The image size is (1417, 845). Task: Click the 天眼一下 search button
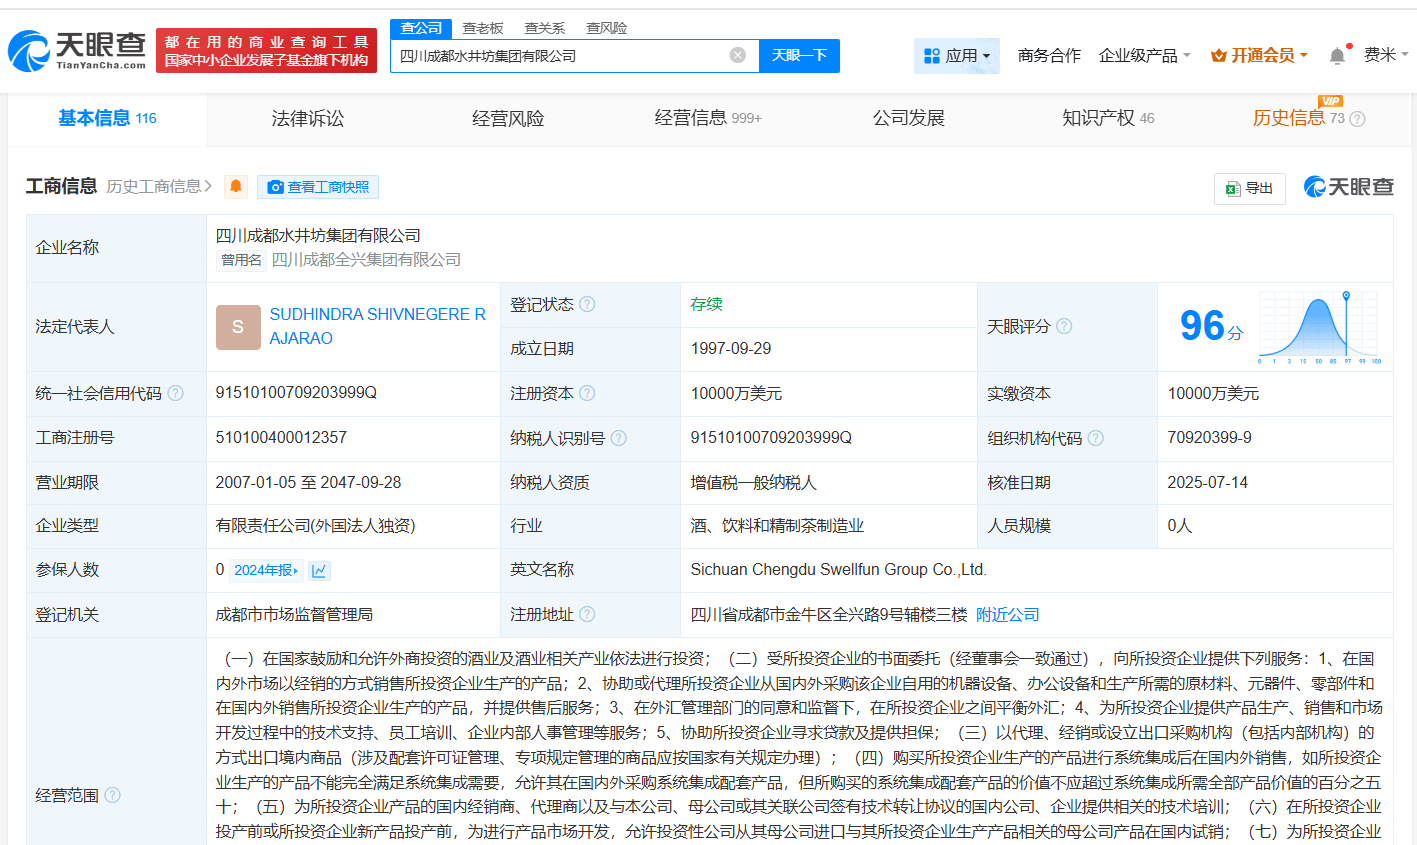[799, 56]
